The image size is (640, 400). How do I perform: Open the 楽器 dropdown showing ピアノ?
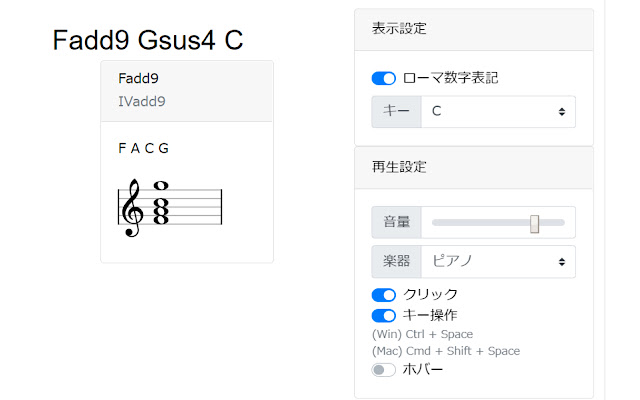[498, 261]
